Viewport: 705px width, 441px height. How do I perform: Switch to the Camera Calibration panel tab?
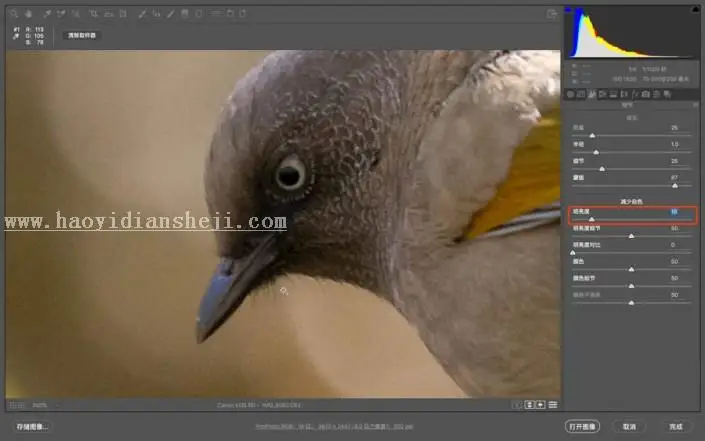(x=646, y=94)
